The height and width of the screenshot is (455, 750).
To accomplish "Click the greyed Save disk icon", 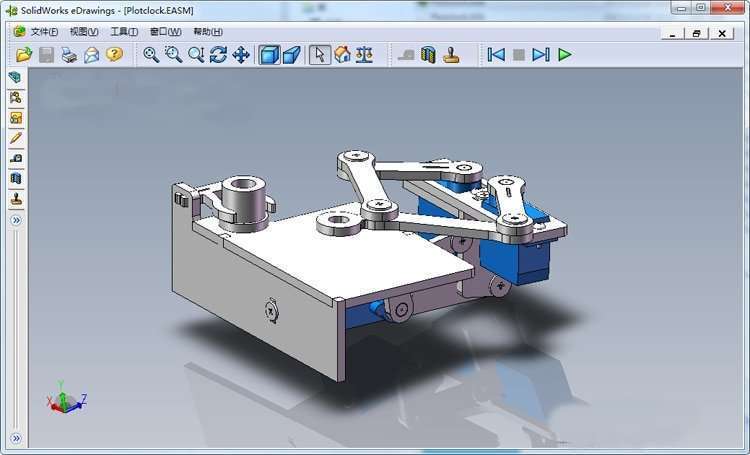I will [x=46, y=55].
